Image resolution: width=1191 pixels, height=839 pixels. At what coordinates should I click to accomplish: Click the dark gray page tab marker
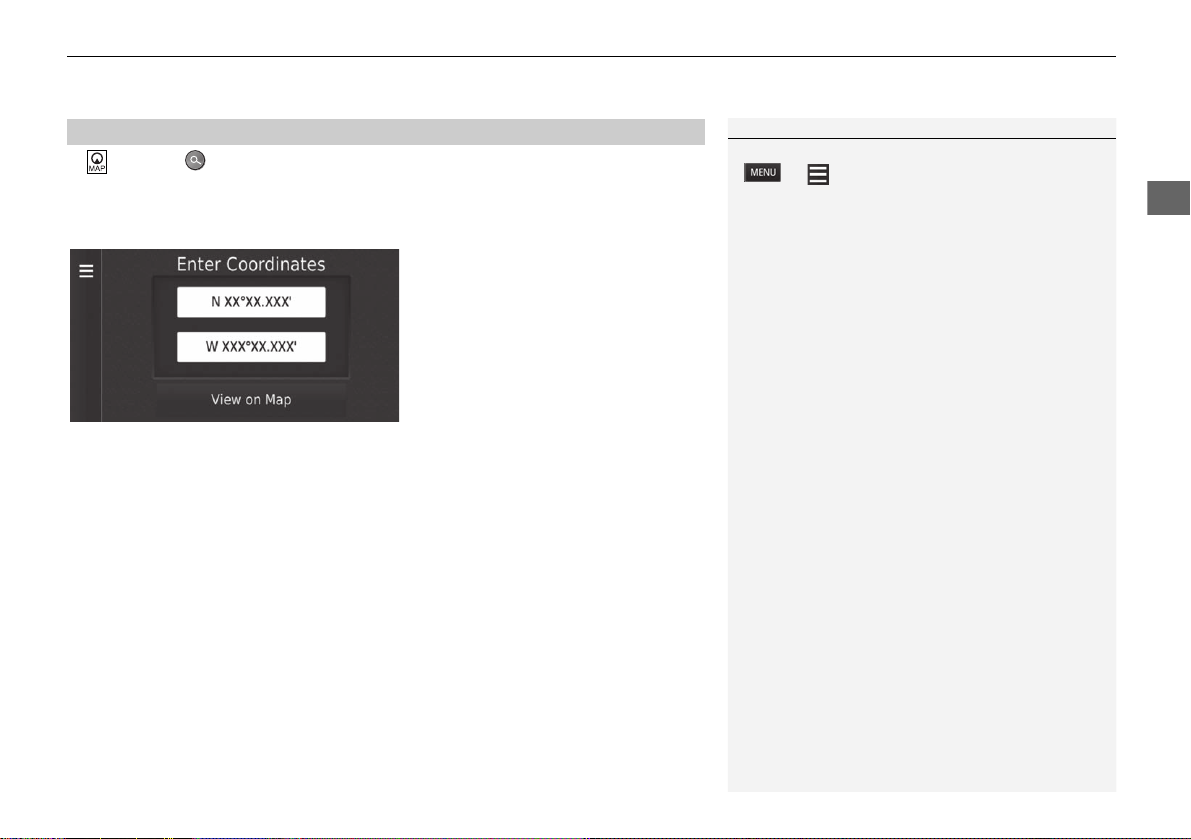click(x=1168, y=198)
